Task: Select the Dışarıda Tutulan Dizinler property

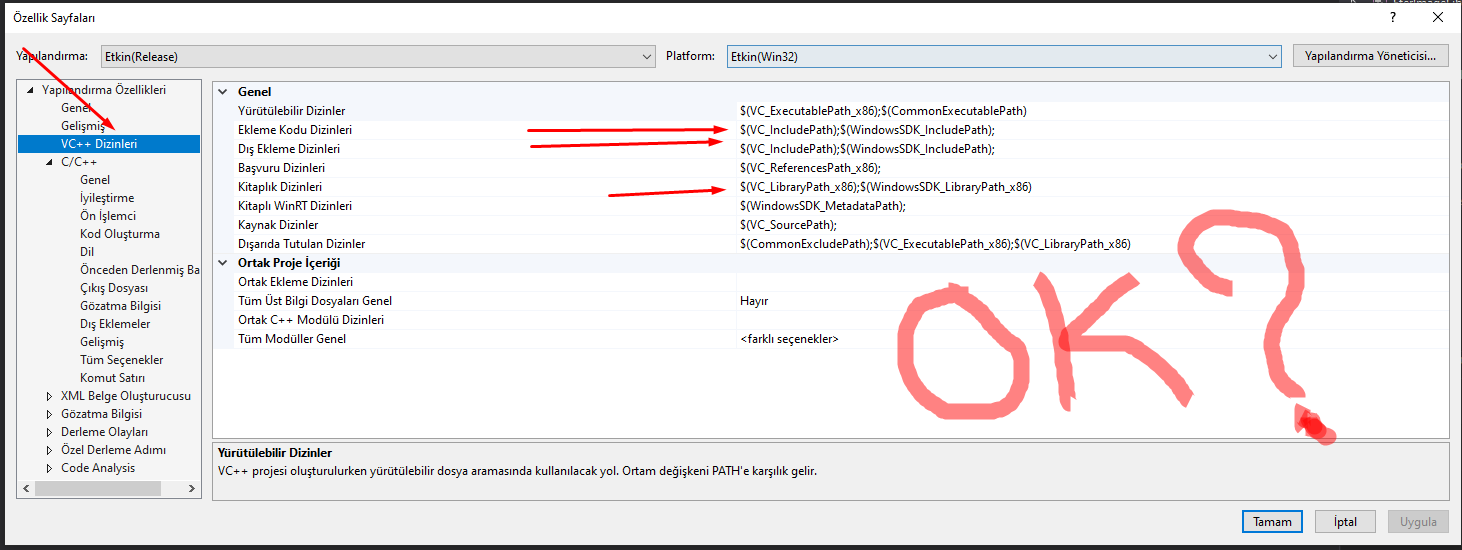Action: [301, 244]
